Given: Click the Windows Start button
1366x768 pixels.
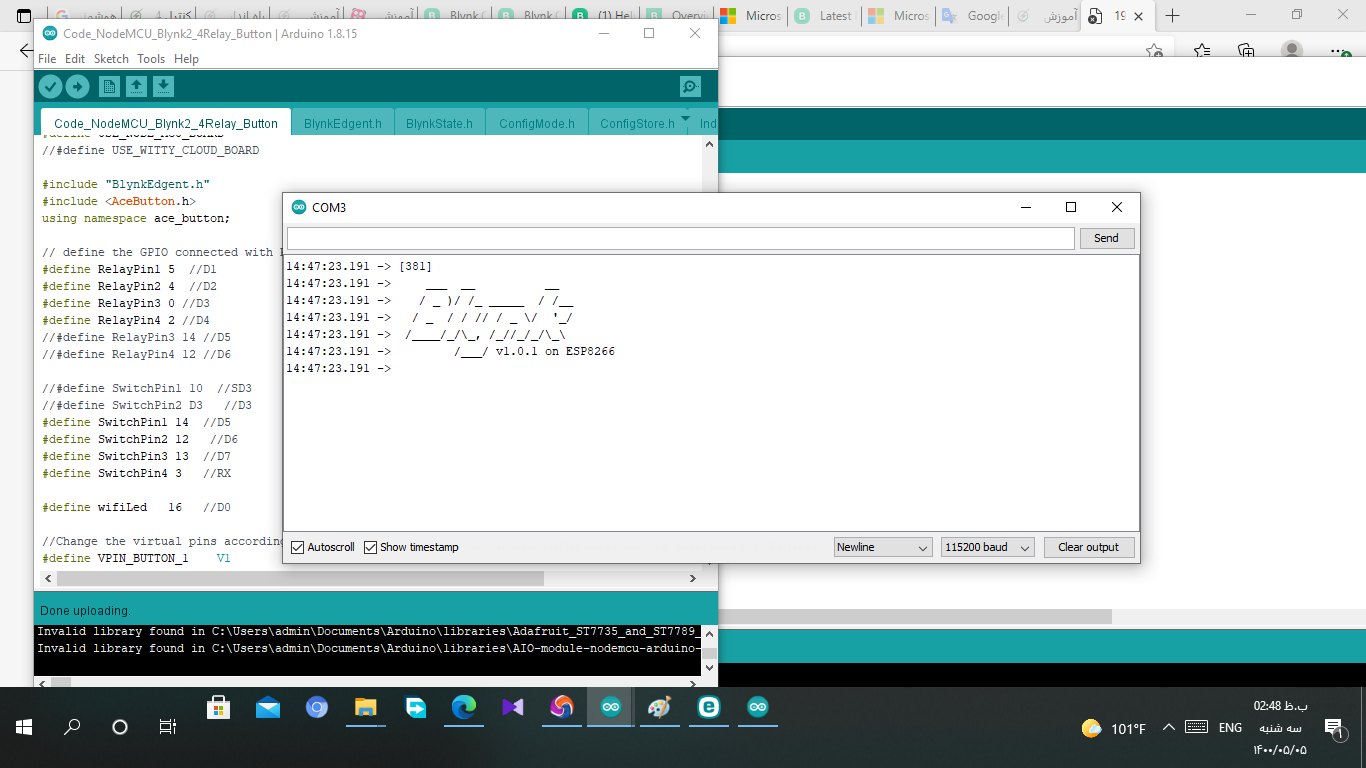Looking at the screenshot, I should [24, 727].
